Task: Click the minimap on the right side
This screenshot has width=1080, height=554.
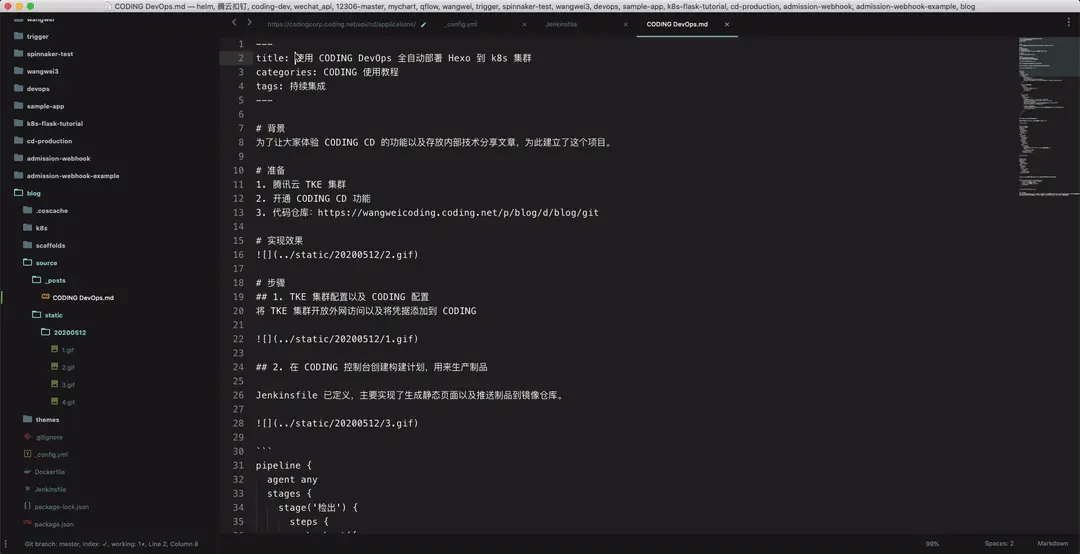Action: click(x=1048, y=117)
